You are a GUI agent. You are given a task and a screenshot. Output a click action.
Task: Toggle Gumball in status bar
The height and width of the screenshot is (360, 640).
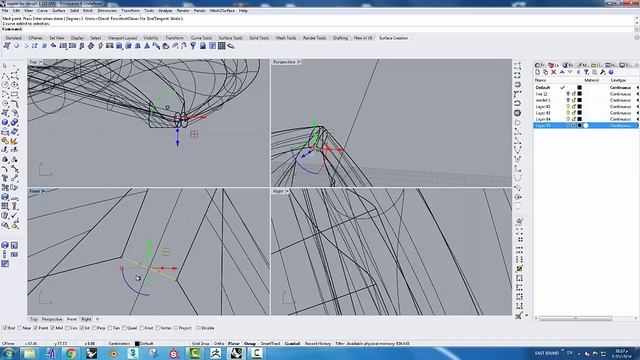pos(292,344)
